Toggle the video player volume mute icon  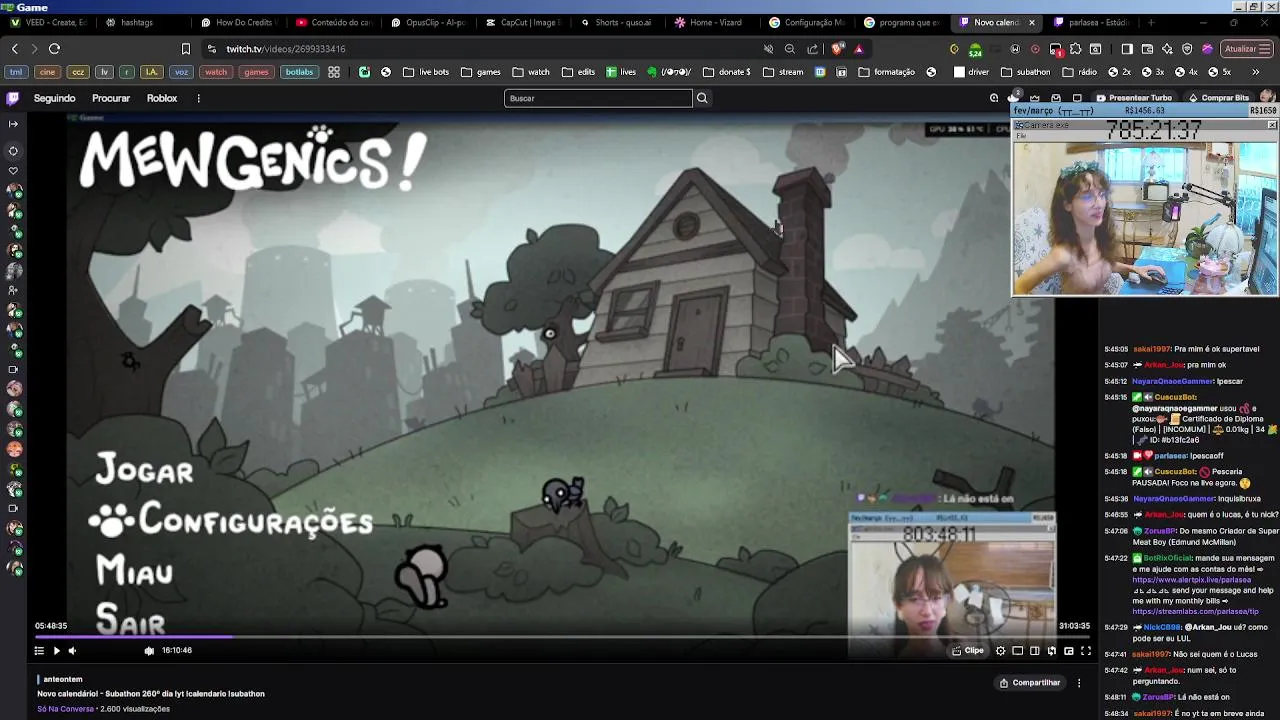point(72,651)
